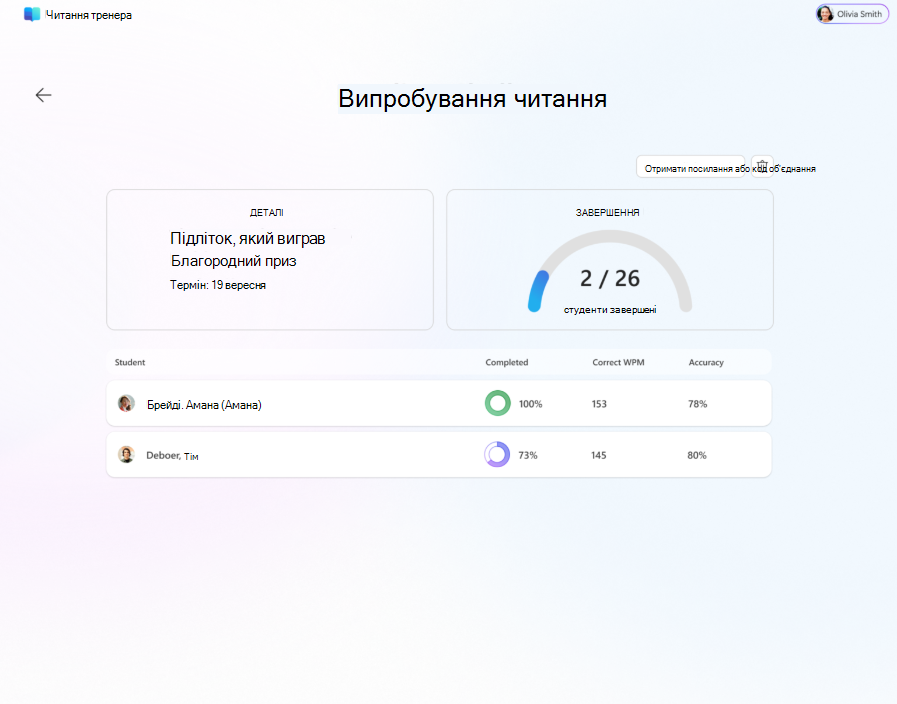Open the Брейді. Амана (Амана) student row
The width and height of the screenshot is (897, 704).
point(439,403)
